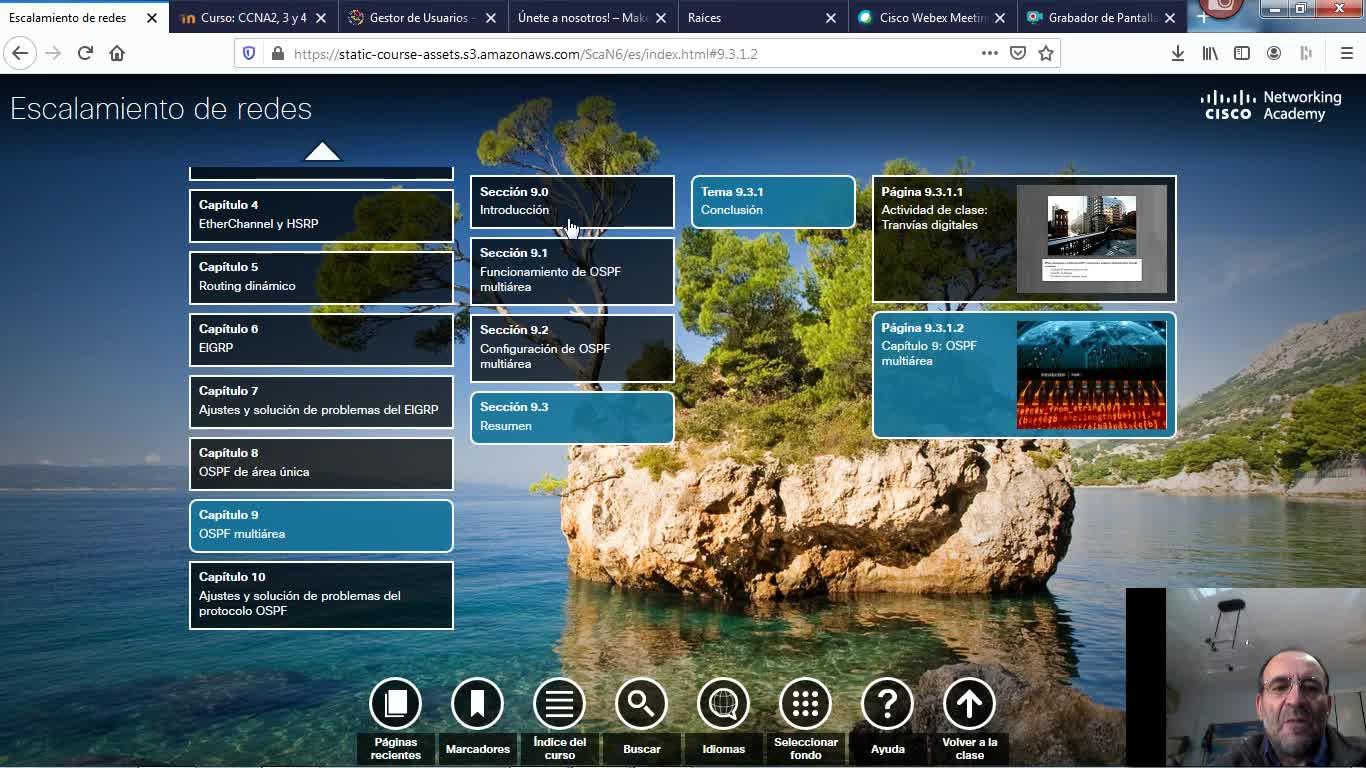Go to the browser home page
This screenshot has width=1366, height=768.
(x=117, y=54)
